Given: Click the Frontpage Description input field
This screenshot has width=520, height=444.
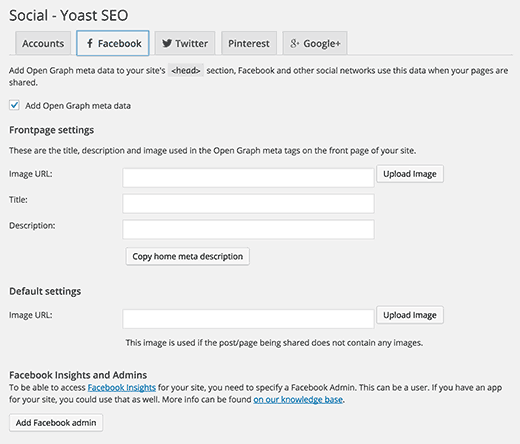Looking at the screenshot, I should tap(248, 229).
